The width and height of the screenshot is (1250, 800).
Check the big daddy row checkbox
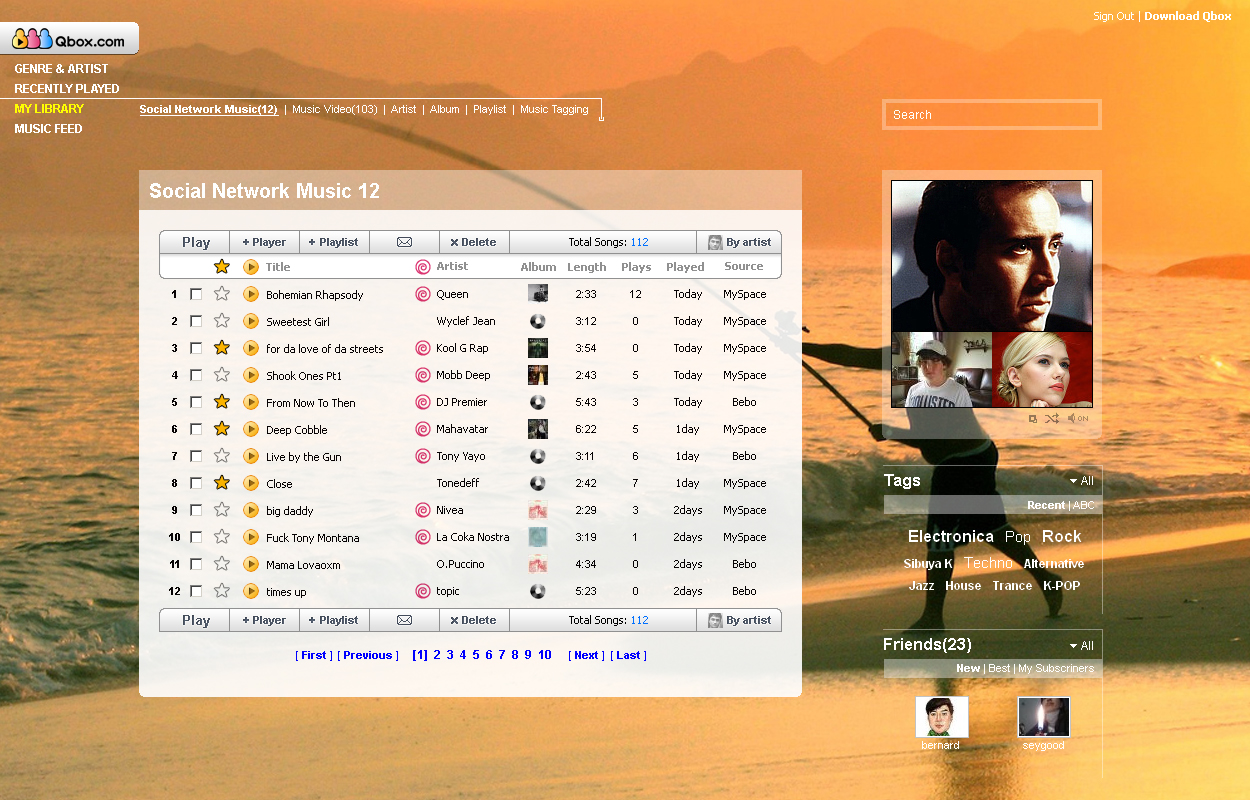coord(196,510)
